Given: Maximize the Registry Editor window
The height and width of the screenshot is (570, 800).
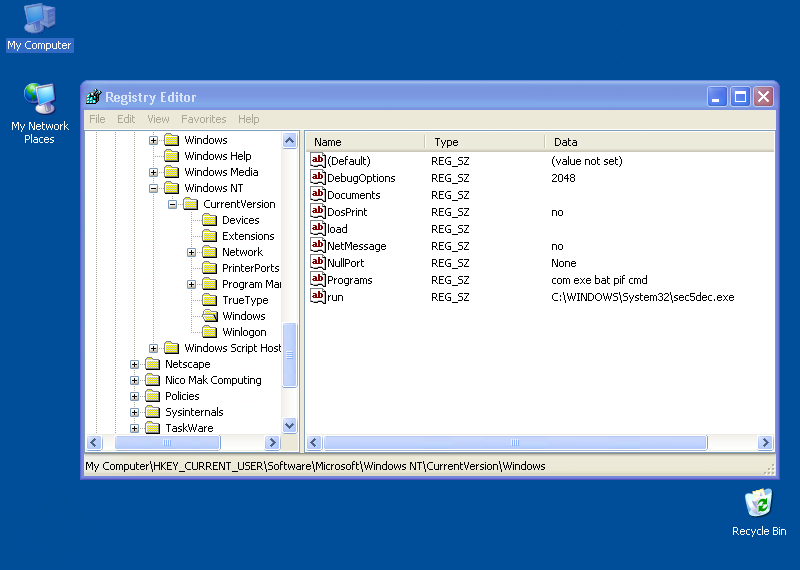Looking at the screenshot, I should click(740, 96).
